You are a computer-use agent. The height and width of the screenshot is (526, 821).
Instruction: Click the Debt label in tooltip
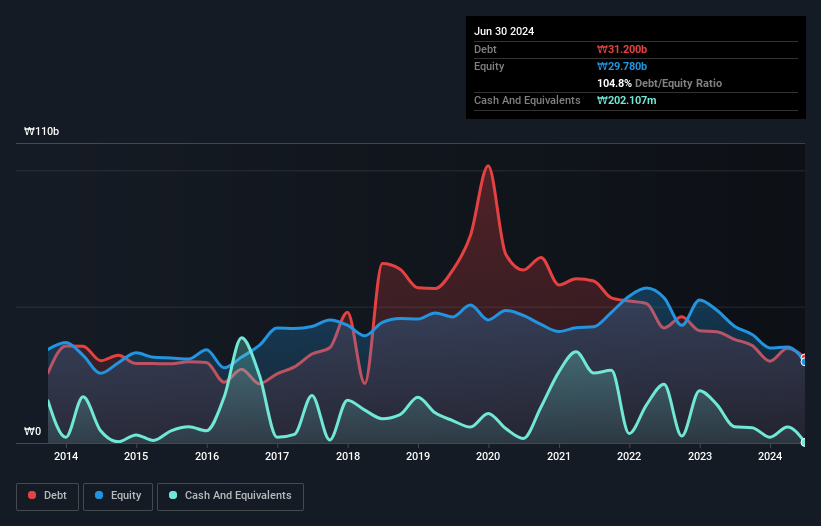click(x=485, y=49)
